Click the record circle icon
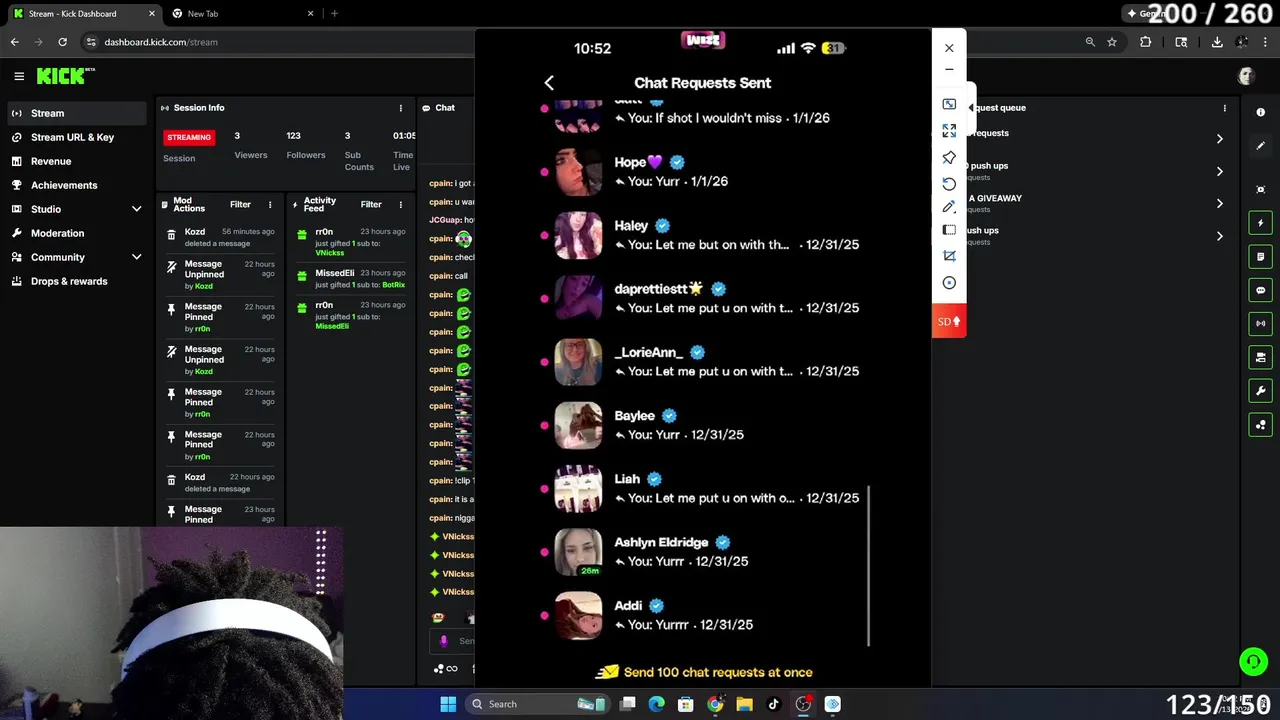Viewport: 1280px width, 720px height. point(949,283)
